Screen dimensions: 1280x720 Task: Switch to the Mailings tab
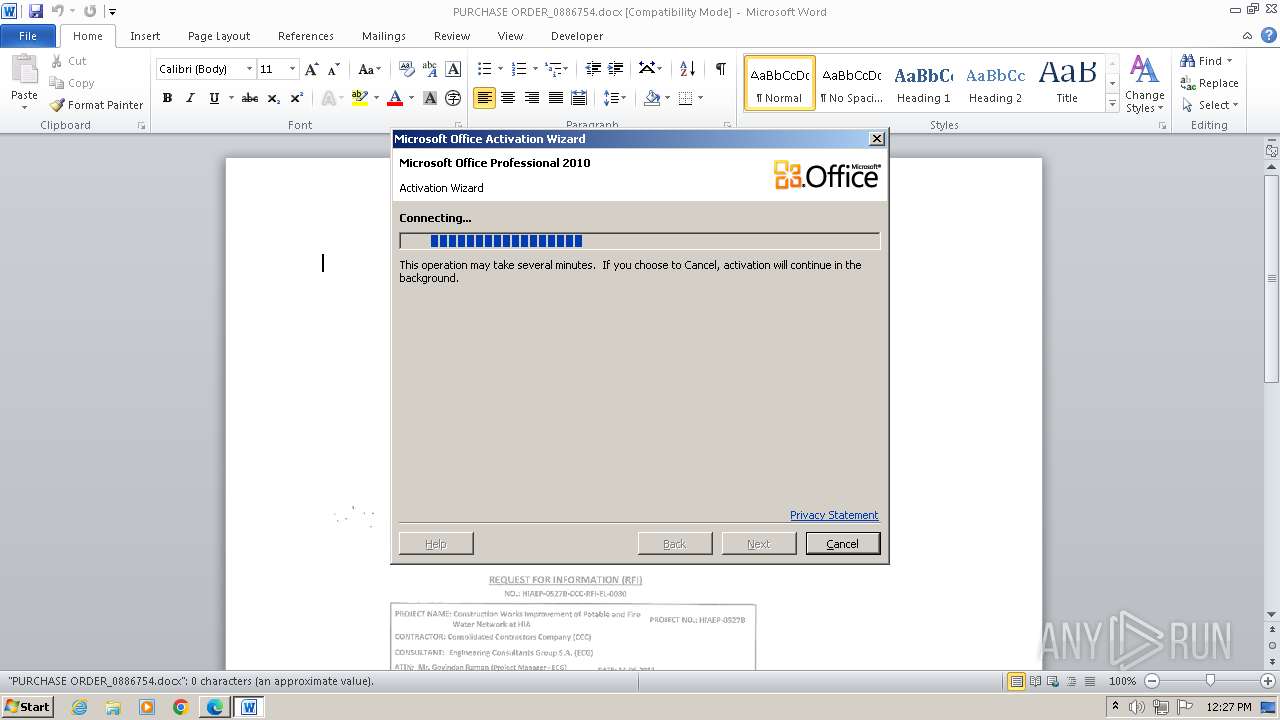[384, 36]
